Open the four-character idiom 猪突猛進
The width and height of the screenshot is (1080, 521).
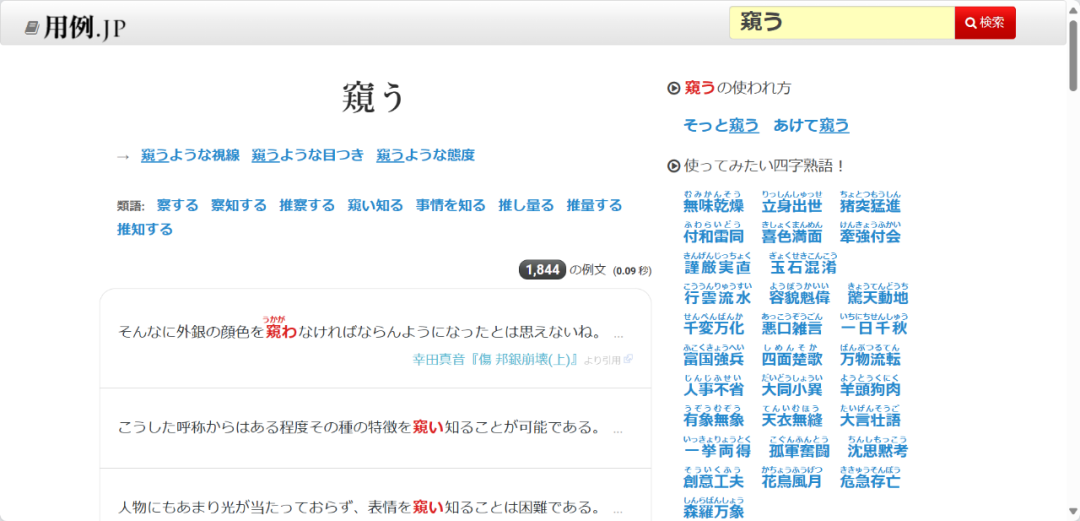point(870,205)
